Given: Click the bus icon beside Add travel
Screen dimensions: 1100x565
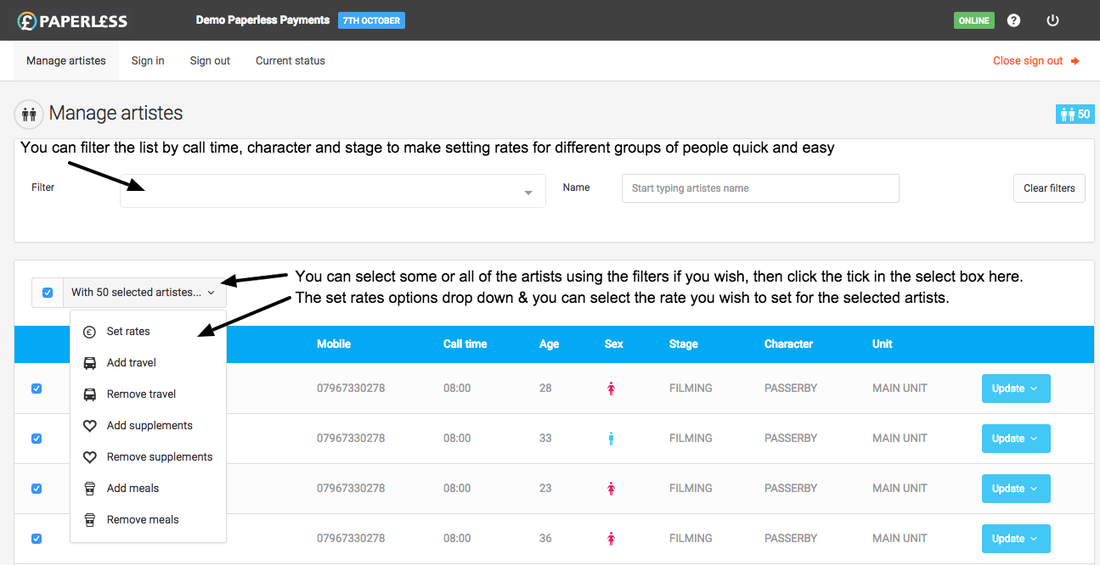Looking at the screenshot, I should [x=90, y=363].
